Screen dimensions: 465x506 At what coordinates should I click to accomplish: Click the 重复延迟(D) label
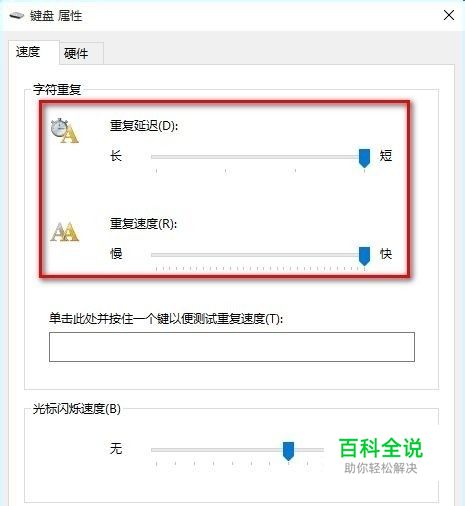click(144, 126)
